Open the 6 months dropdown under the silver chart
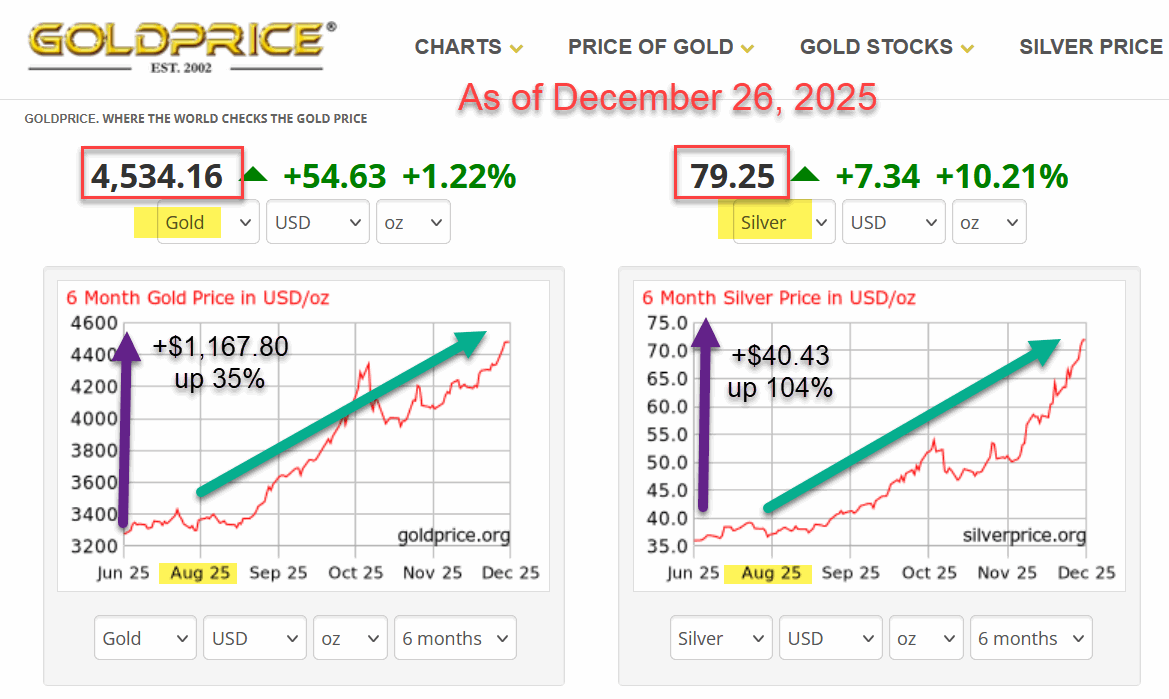This screenshot has width=1169, height=699. [1030, 637]
